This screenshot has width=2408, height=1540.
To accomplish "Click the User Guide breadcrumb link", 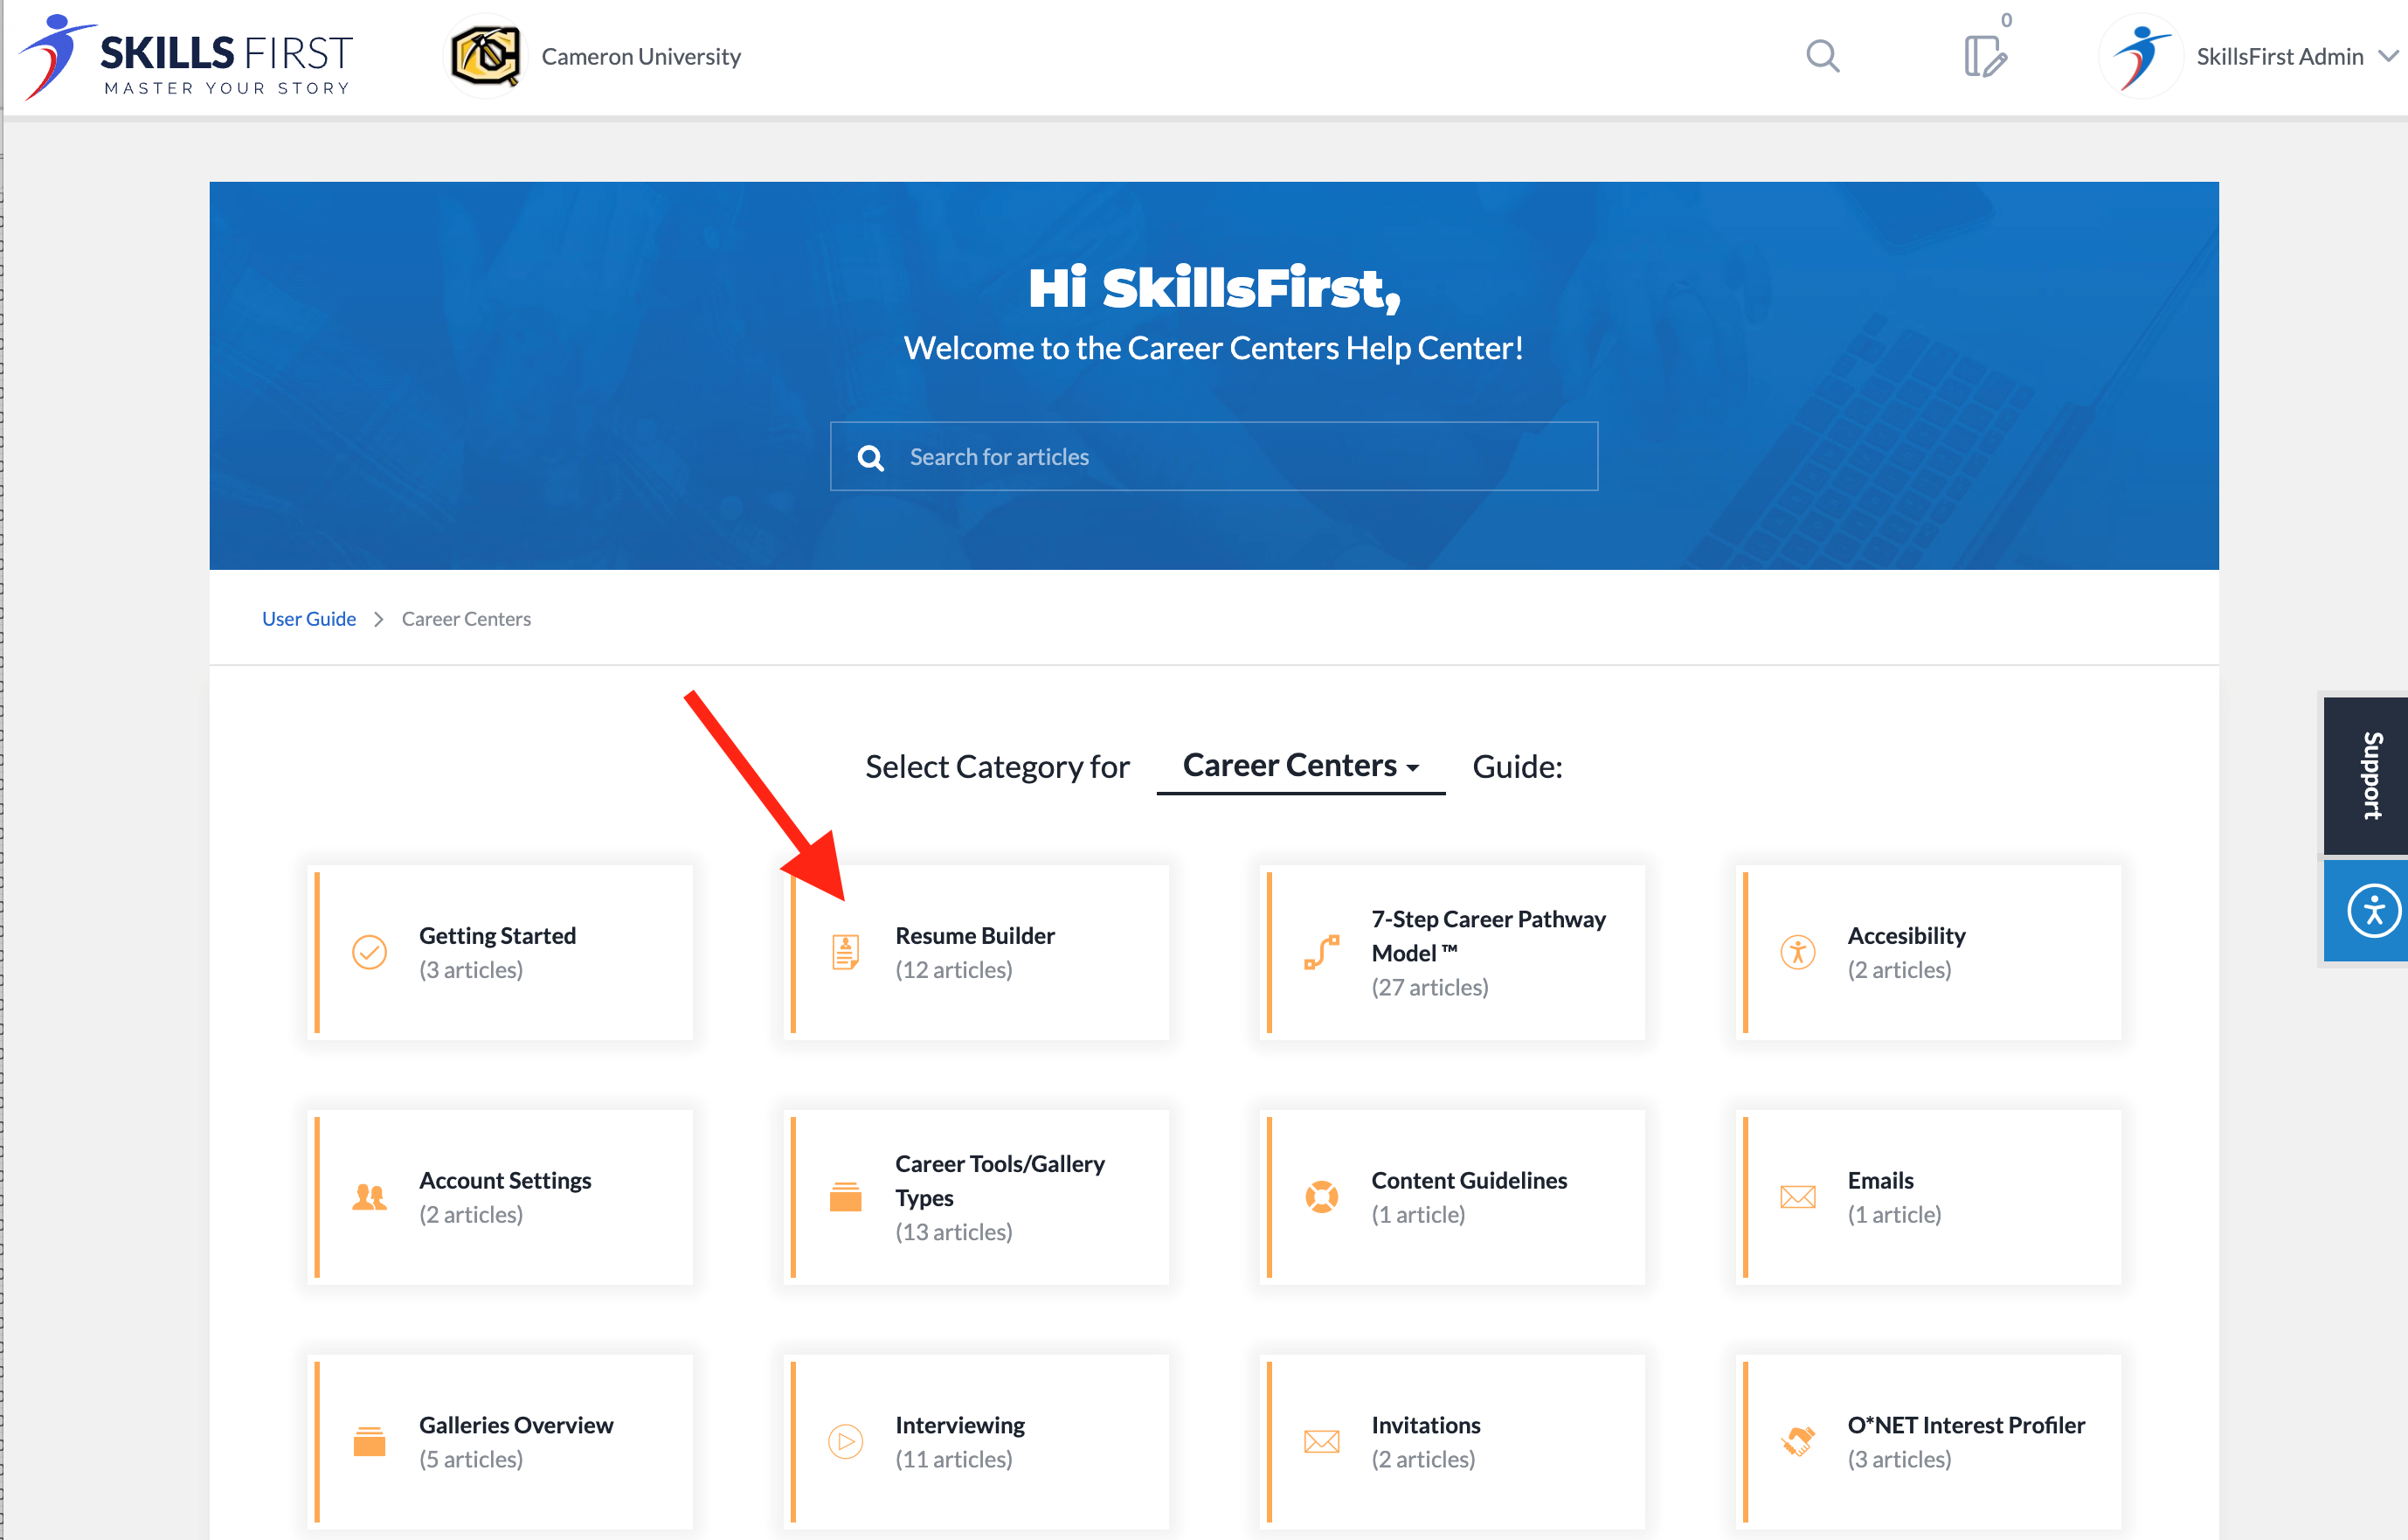I will coord(309,618).
